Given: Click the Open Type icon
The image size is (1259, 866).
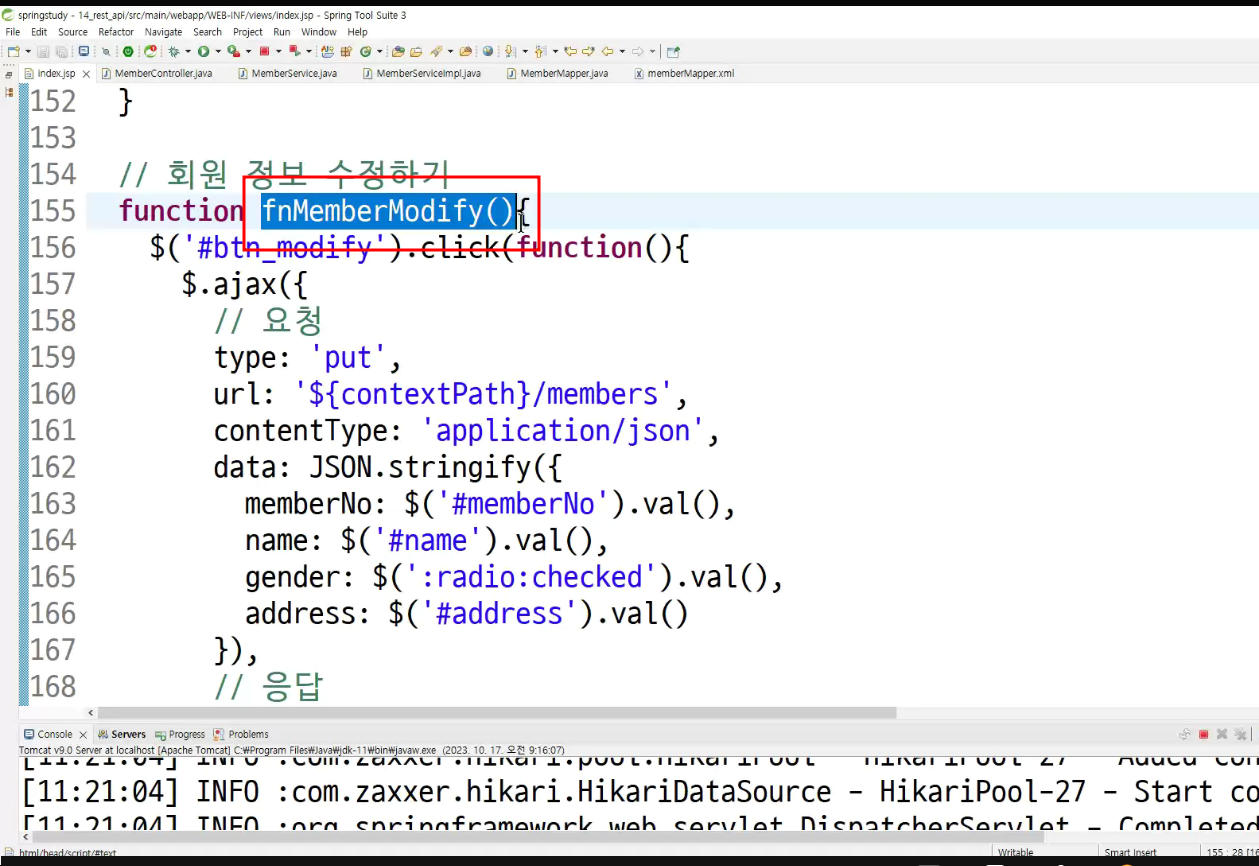Looking at the screenshot, I should click(x=397, y=51).
